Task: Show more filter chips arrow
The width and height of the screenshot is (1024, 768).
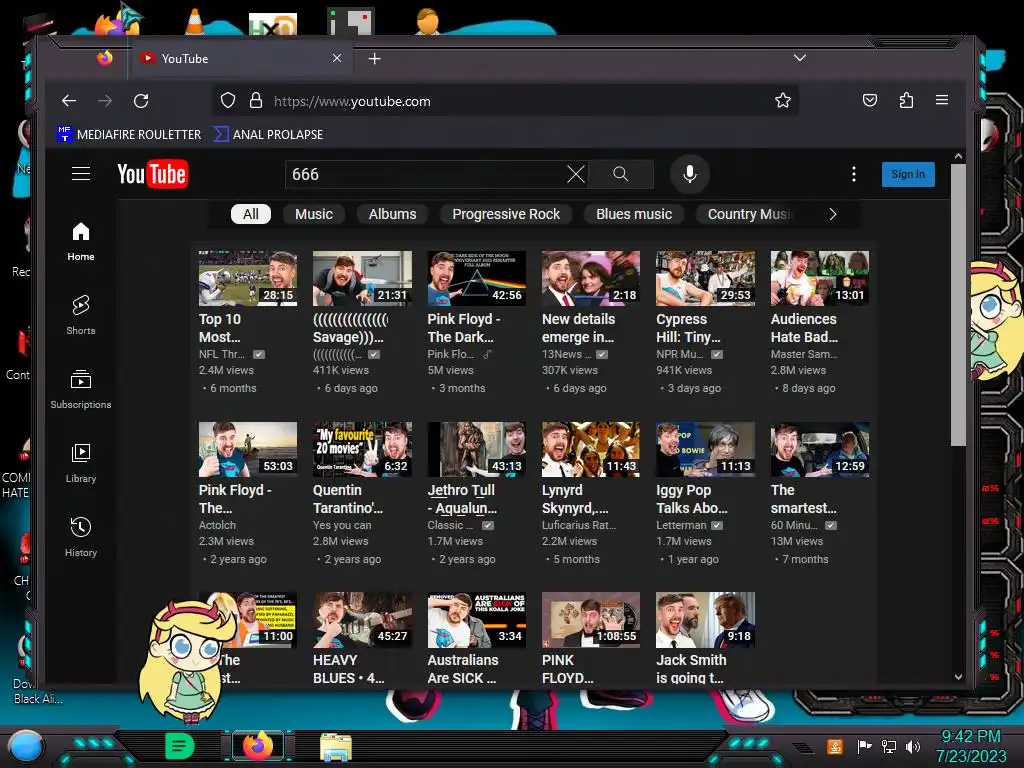Action: tap(833, 214)
